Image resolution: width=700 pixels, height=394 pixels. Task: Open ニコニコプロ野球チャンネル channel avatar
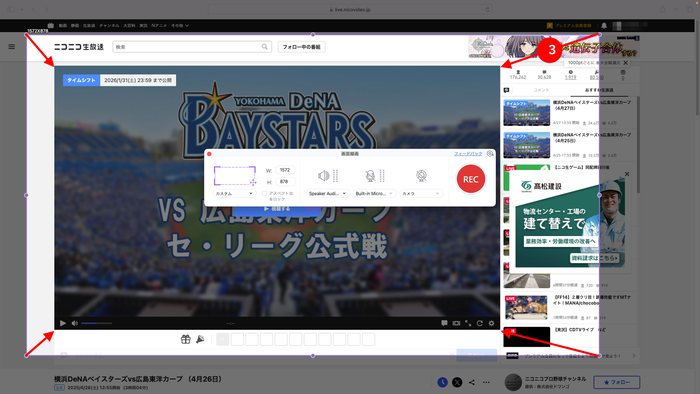click(x=513, y=382)
